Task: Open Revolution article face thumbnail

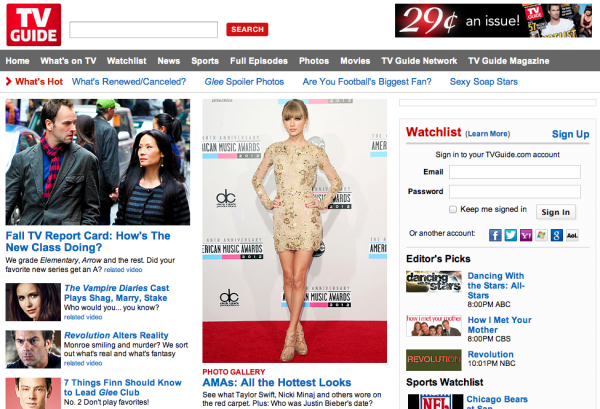Action: pyautogui.click(x=33, y=349)
